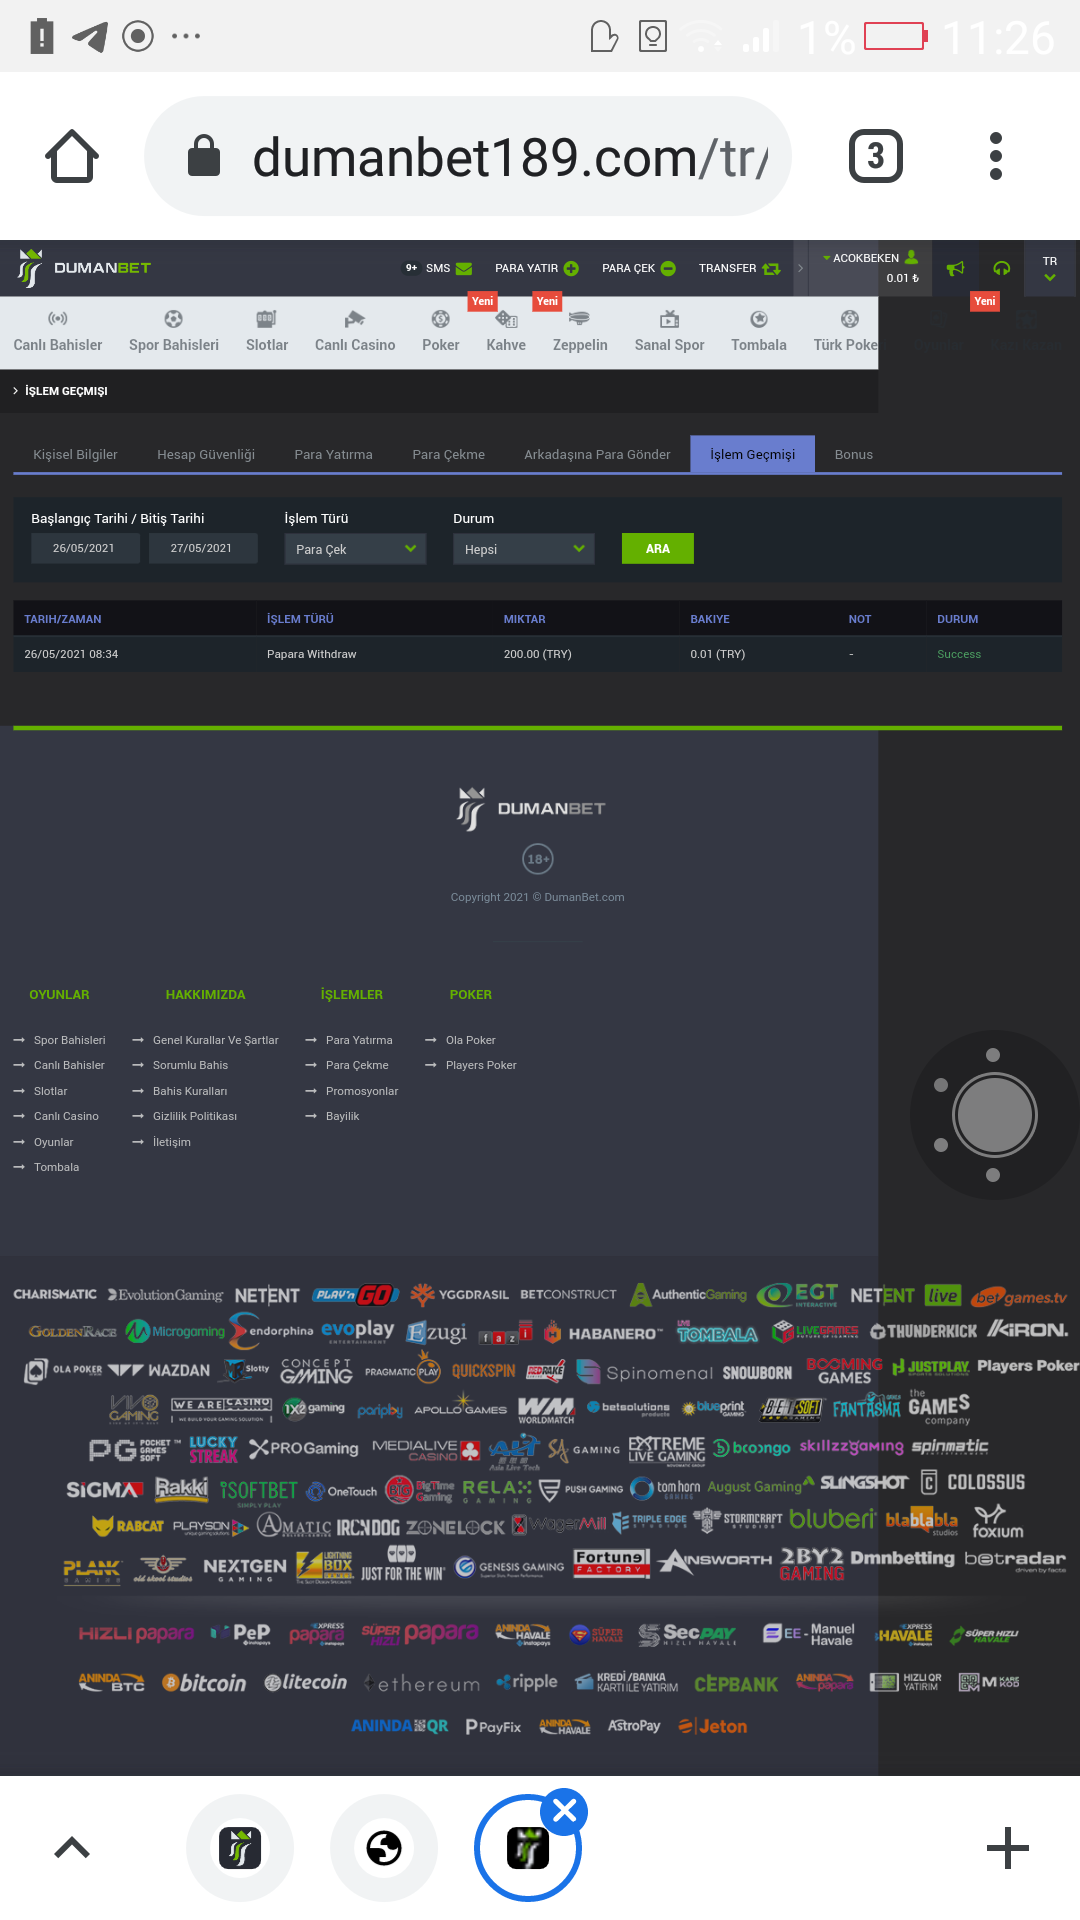1080x1920 pixels.
Task: Expand the Durum status dropdown
Action: coord(523,549)
